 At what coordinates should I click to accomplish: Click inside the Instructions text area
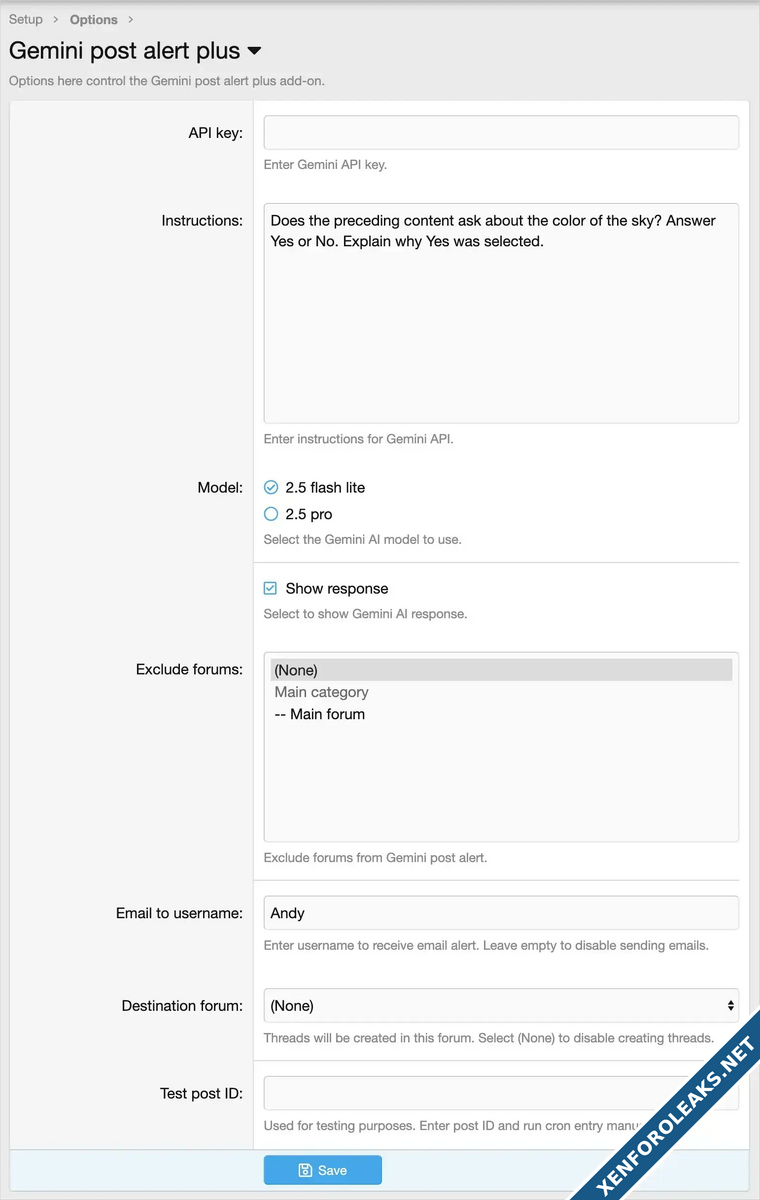click(x=500, y=320)
